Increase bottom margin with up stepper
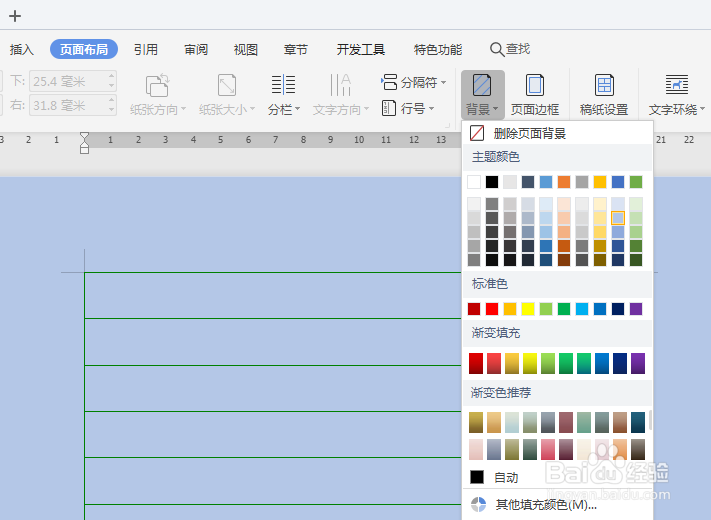Screen dimensions: 711x520 point(112,76)
